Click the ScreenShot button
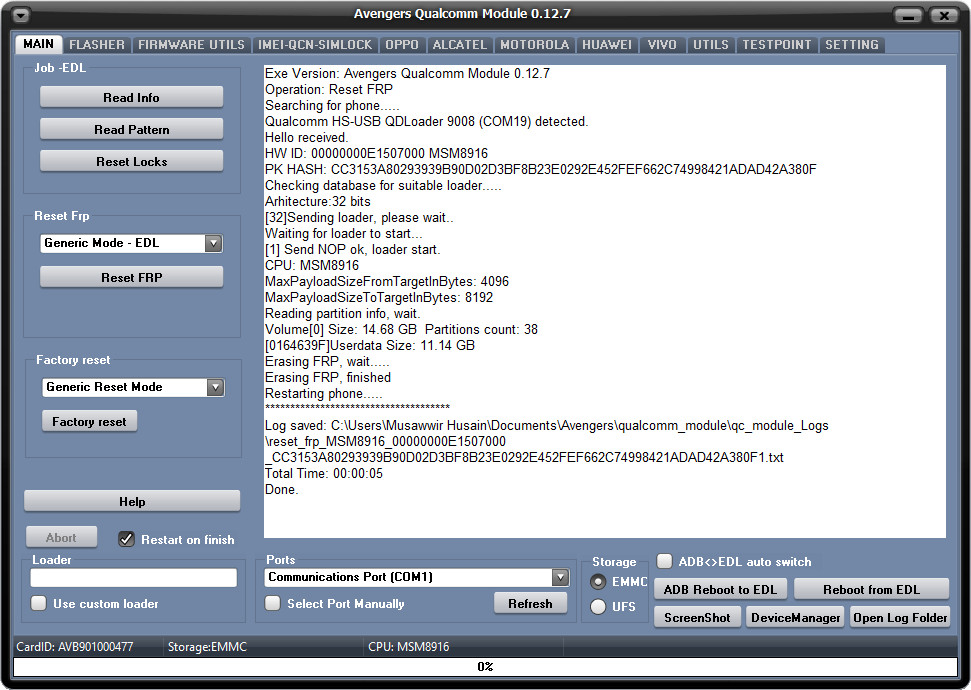 pyautogui.click(x=697, y=618)
